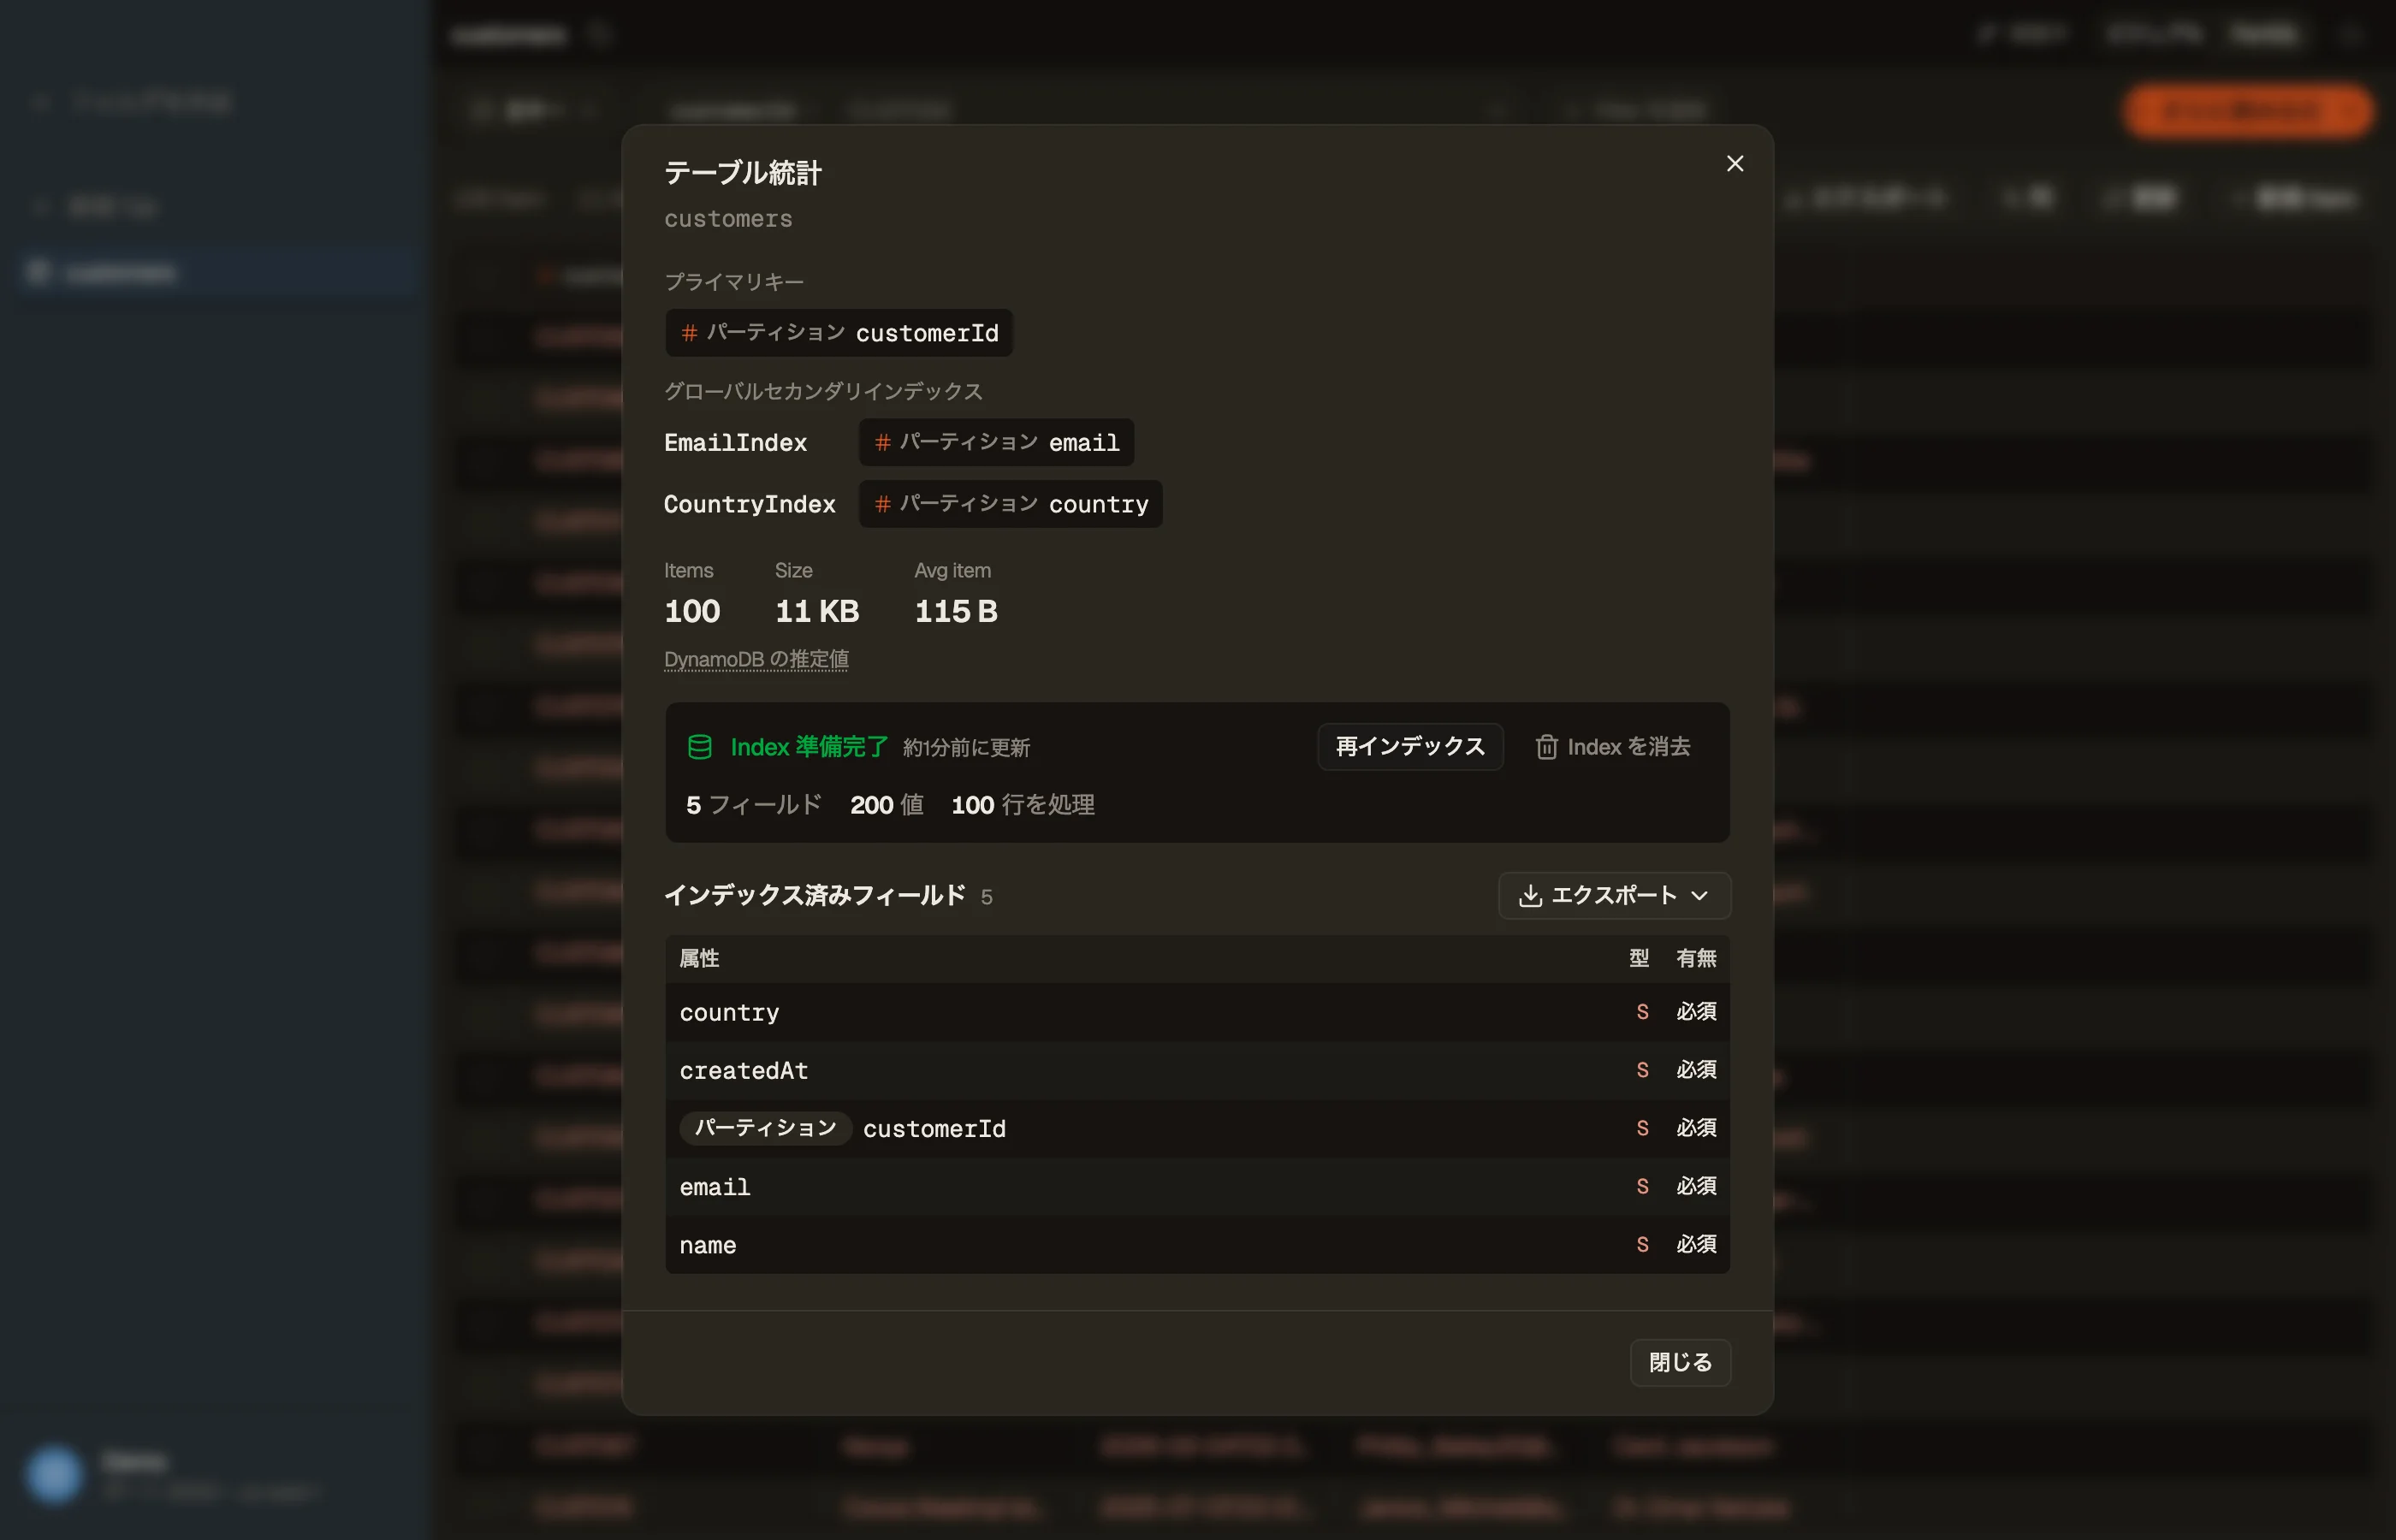Click the blurred orange button in the background window

2247,110
